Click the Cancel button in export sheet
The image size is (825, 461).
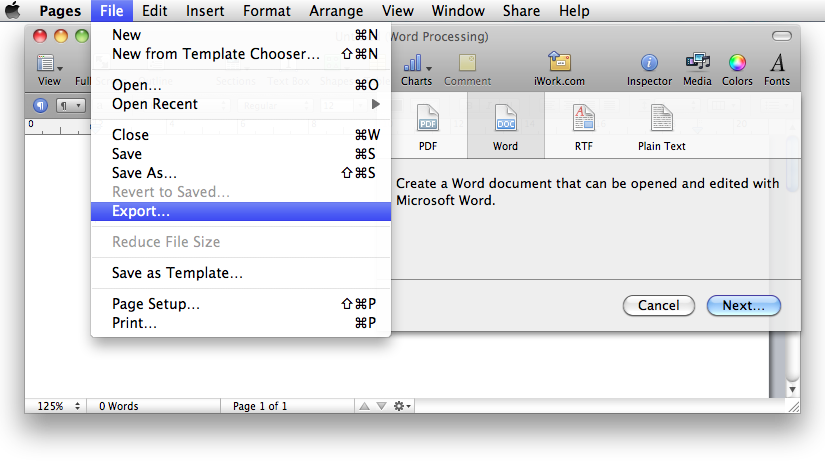(659, 305)
